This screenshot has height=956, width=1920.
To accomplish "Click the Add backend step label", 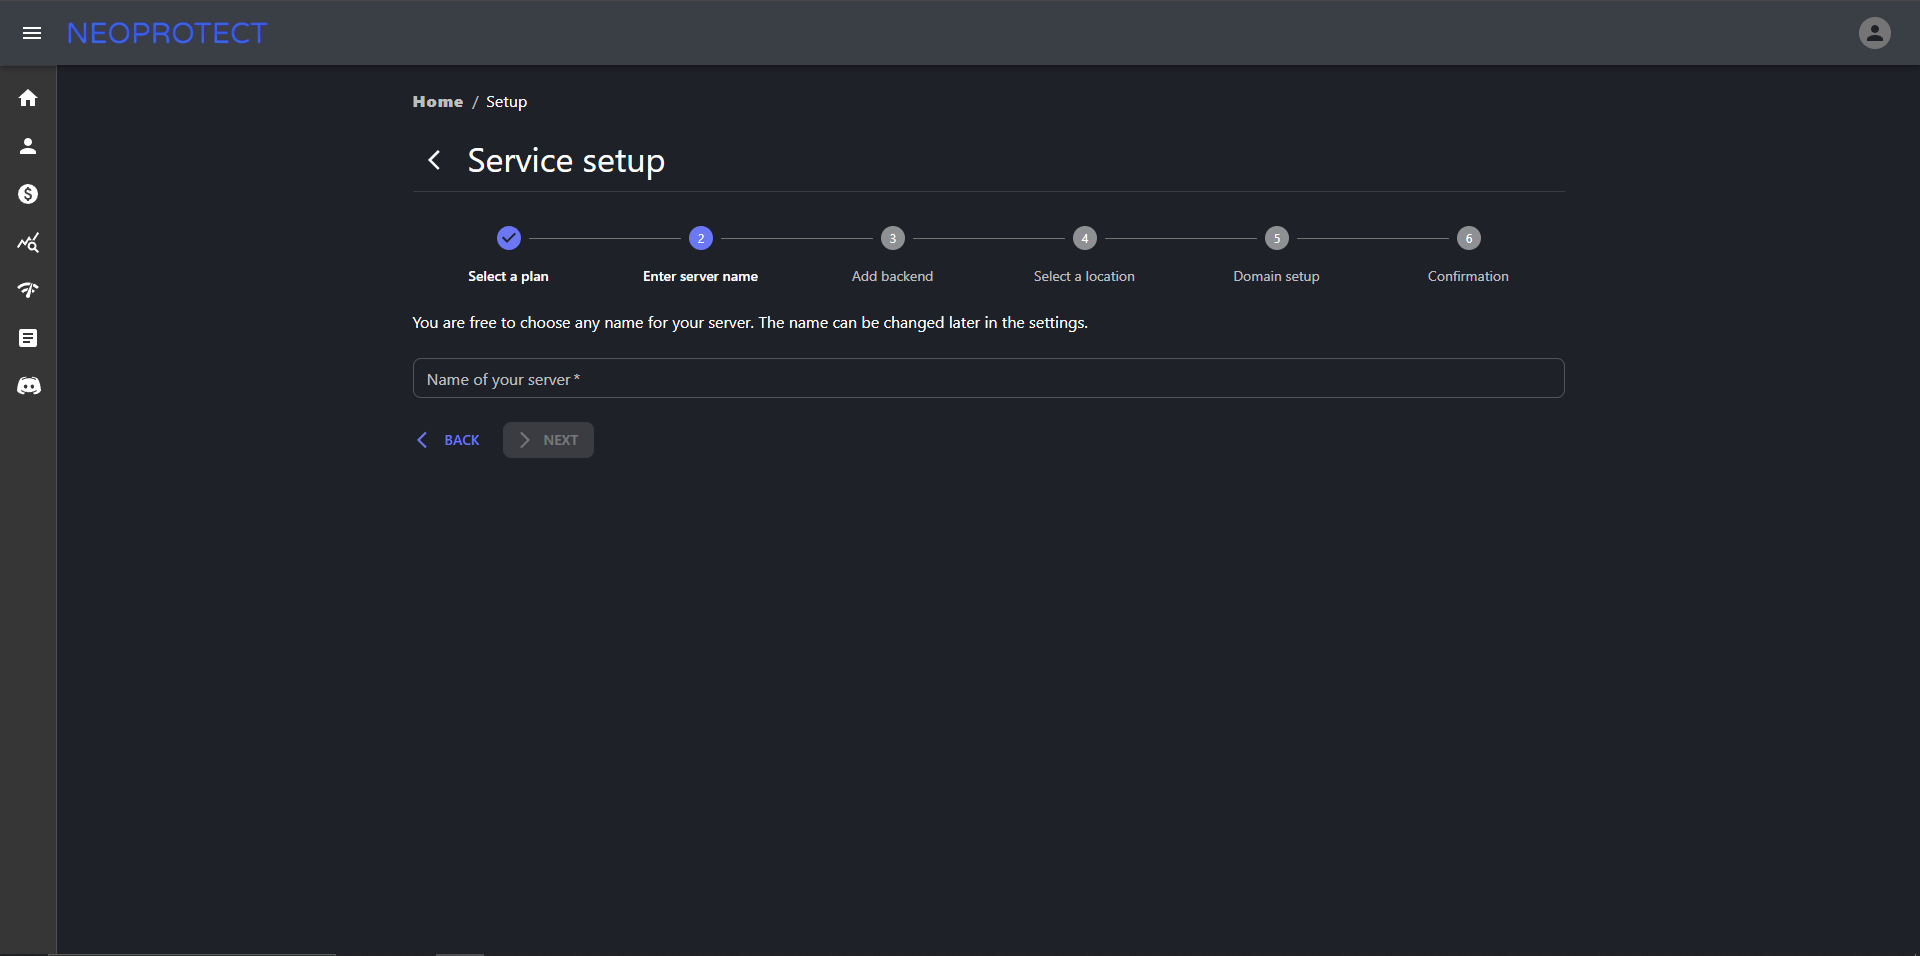I will (x=892, y=276).
